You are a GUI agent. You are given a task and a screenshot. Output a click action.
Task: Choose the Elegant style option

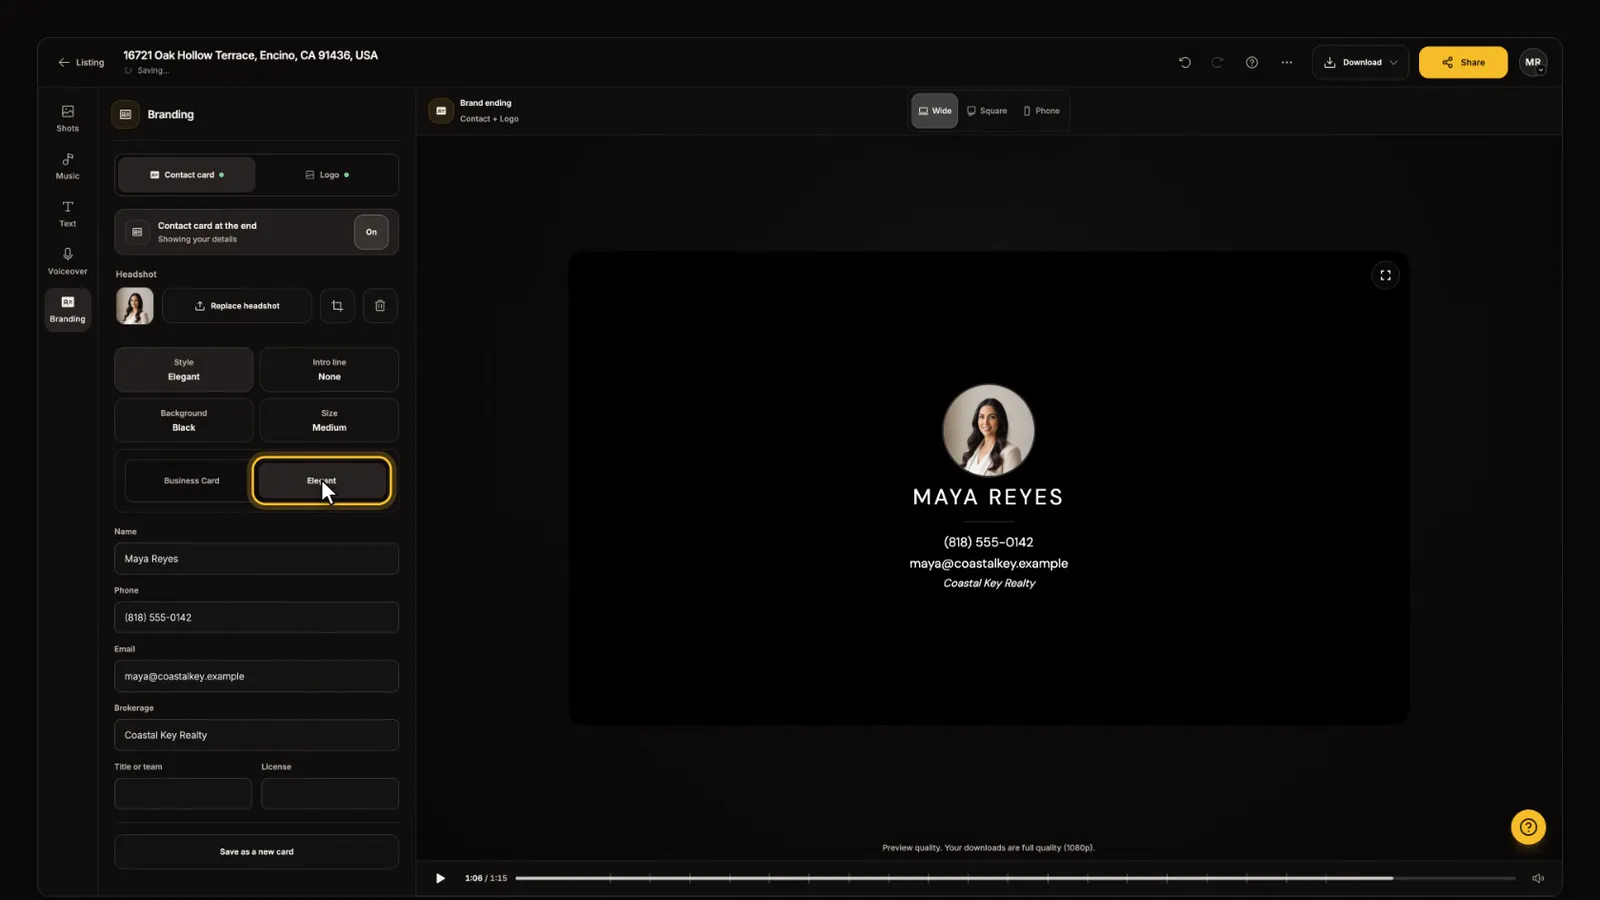point(321,481)
